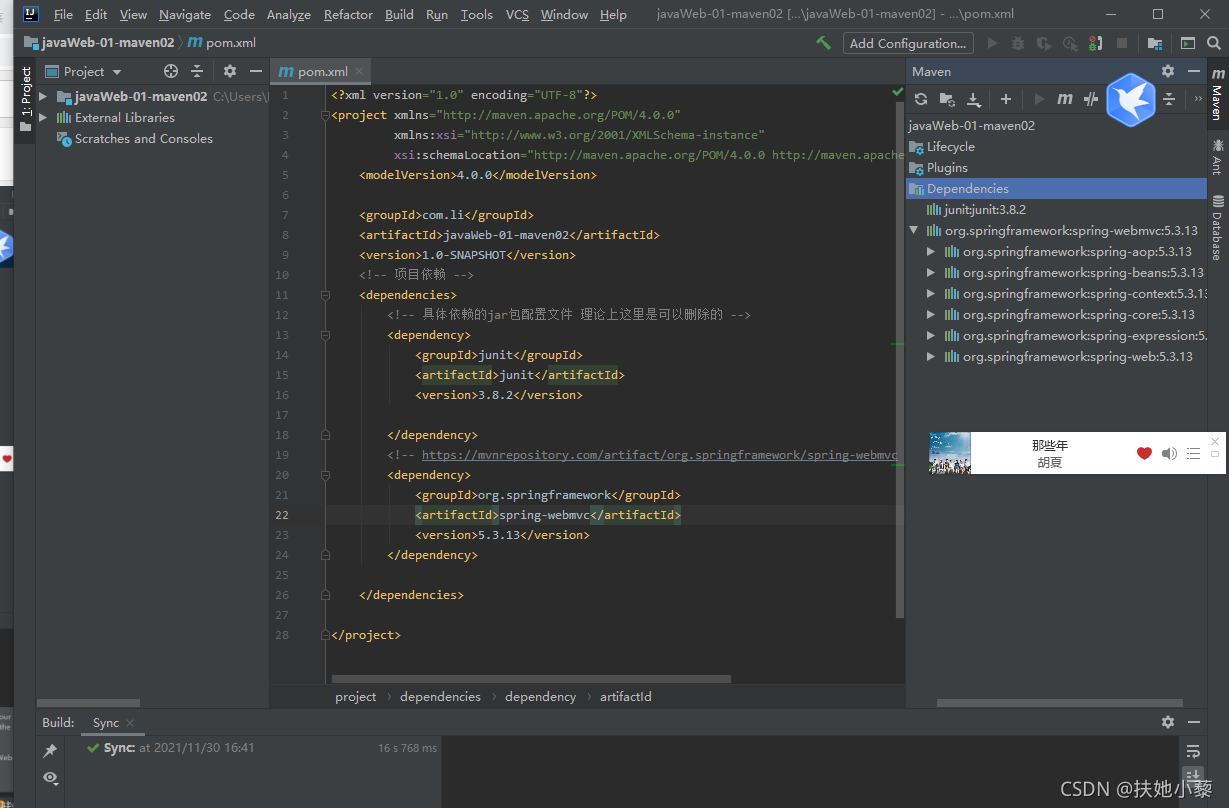Collapse spring-webmvc:5.3.13 dependency node
This screenshot has width=1229, height=808.
913,230
